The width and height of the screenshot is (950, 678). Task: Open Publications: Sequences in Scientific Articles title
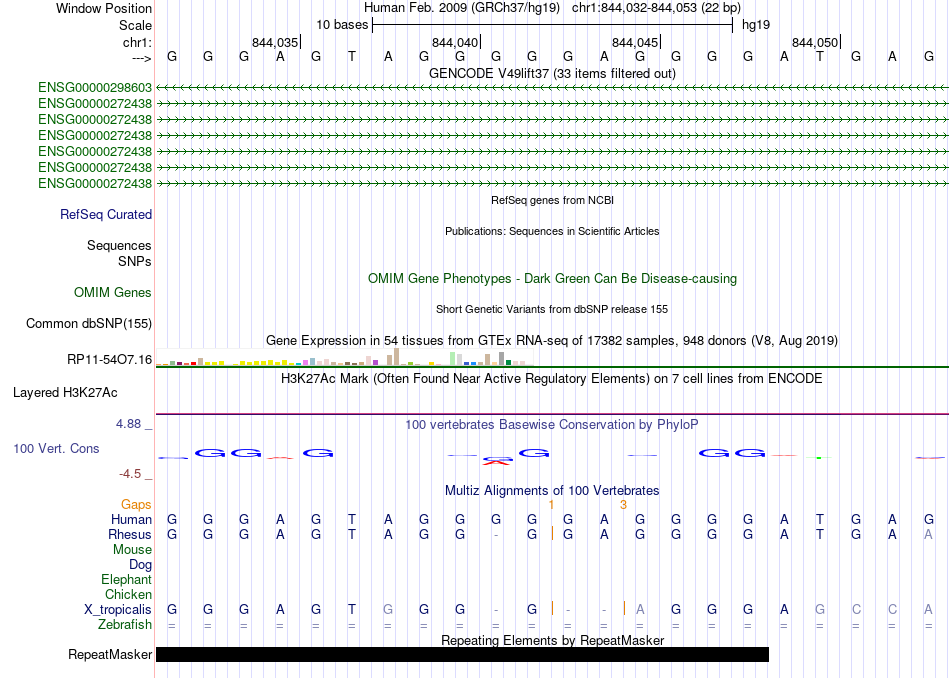click(552, 231)
